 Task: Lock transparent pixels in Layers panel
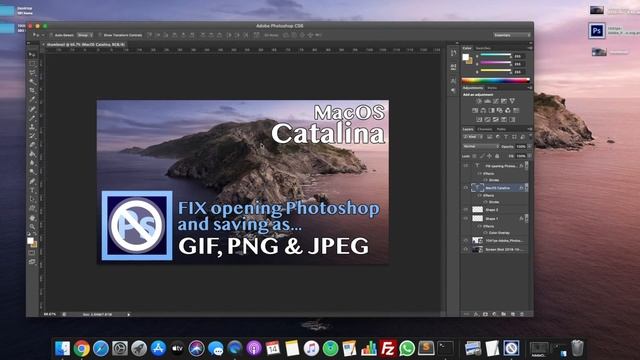point(474,156)
